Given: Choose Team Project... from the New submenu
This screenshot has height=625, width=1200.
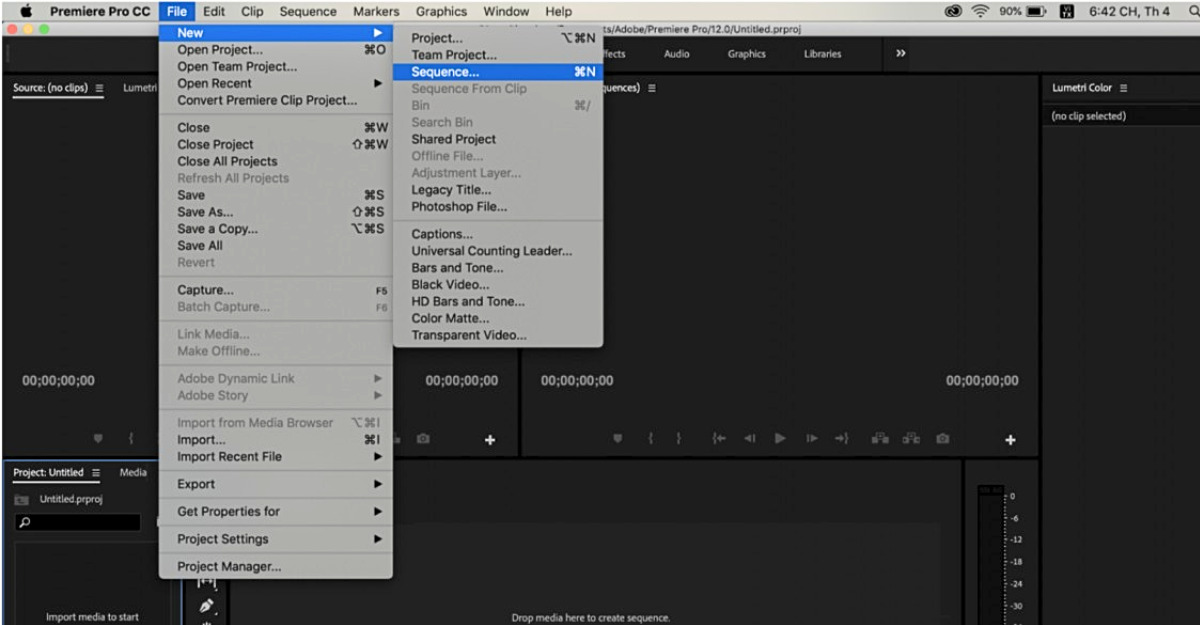Looking at the screenshot, I should [498, 55].
